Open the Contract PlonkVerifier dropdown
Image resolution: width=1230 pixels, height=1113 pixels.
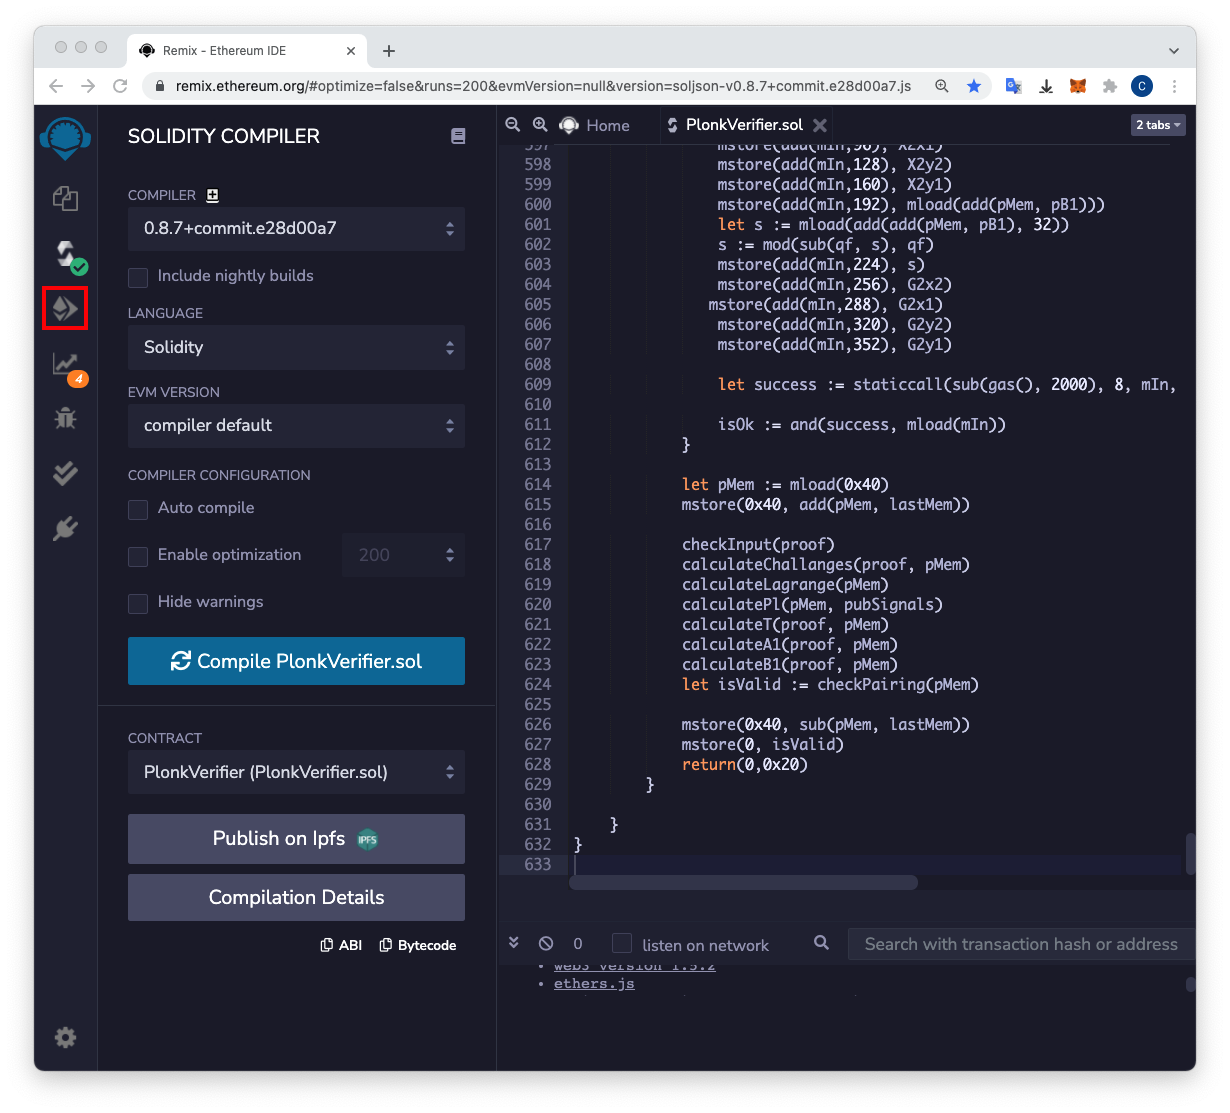coord(296,772)
